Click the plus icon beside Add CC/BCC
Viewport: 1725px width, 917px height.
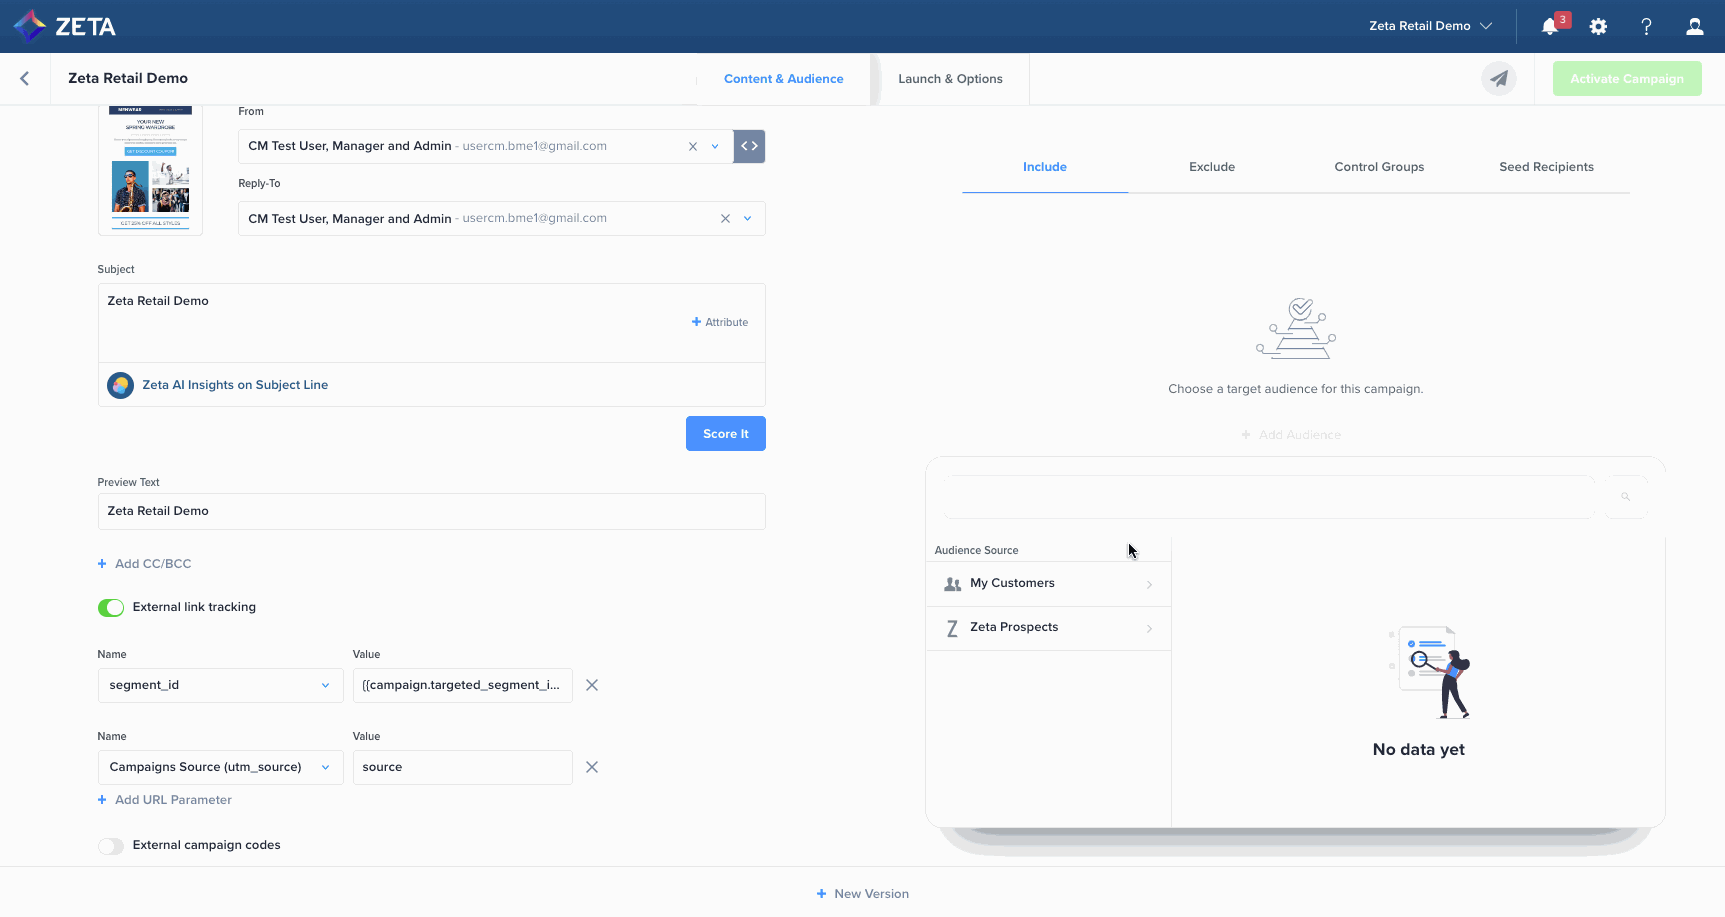[x=102, y=564]
